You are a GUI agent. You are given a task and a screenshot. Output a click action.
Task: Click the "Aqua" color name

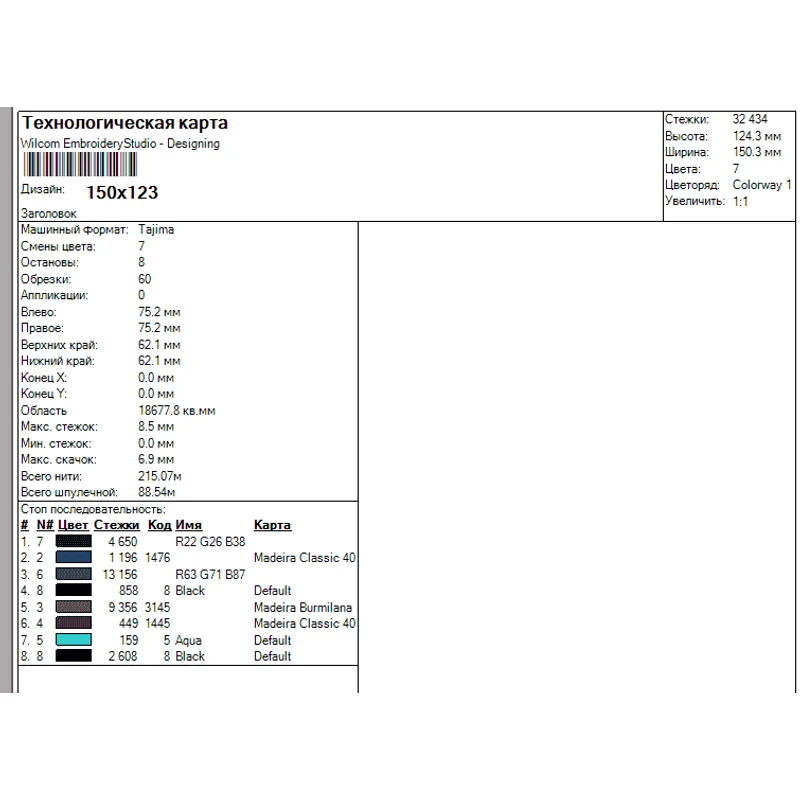click(x=188, y=640)
